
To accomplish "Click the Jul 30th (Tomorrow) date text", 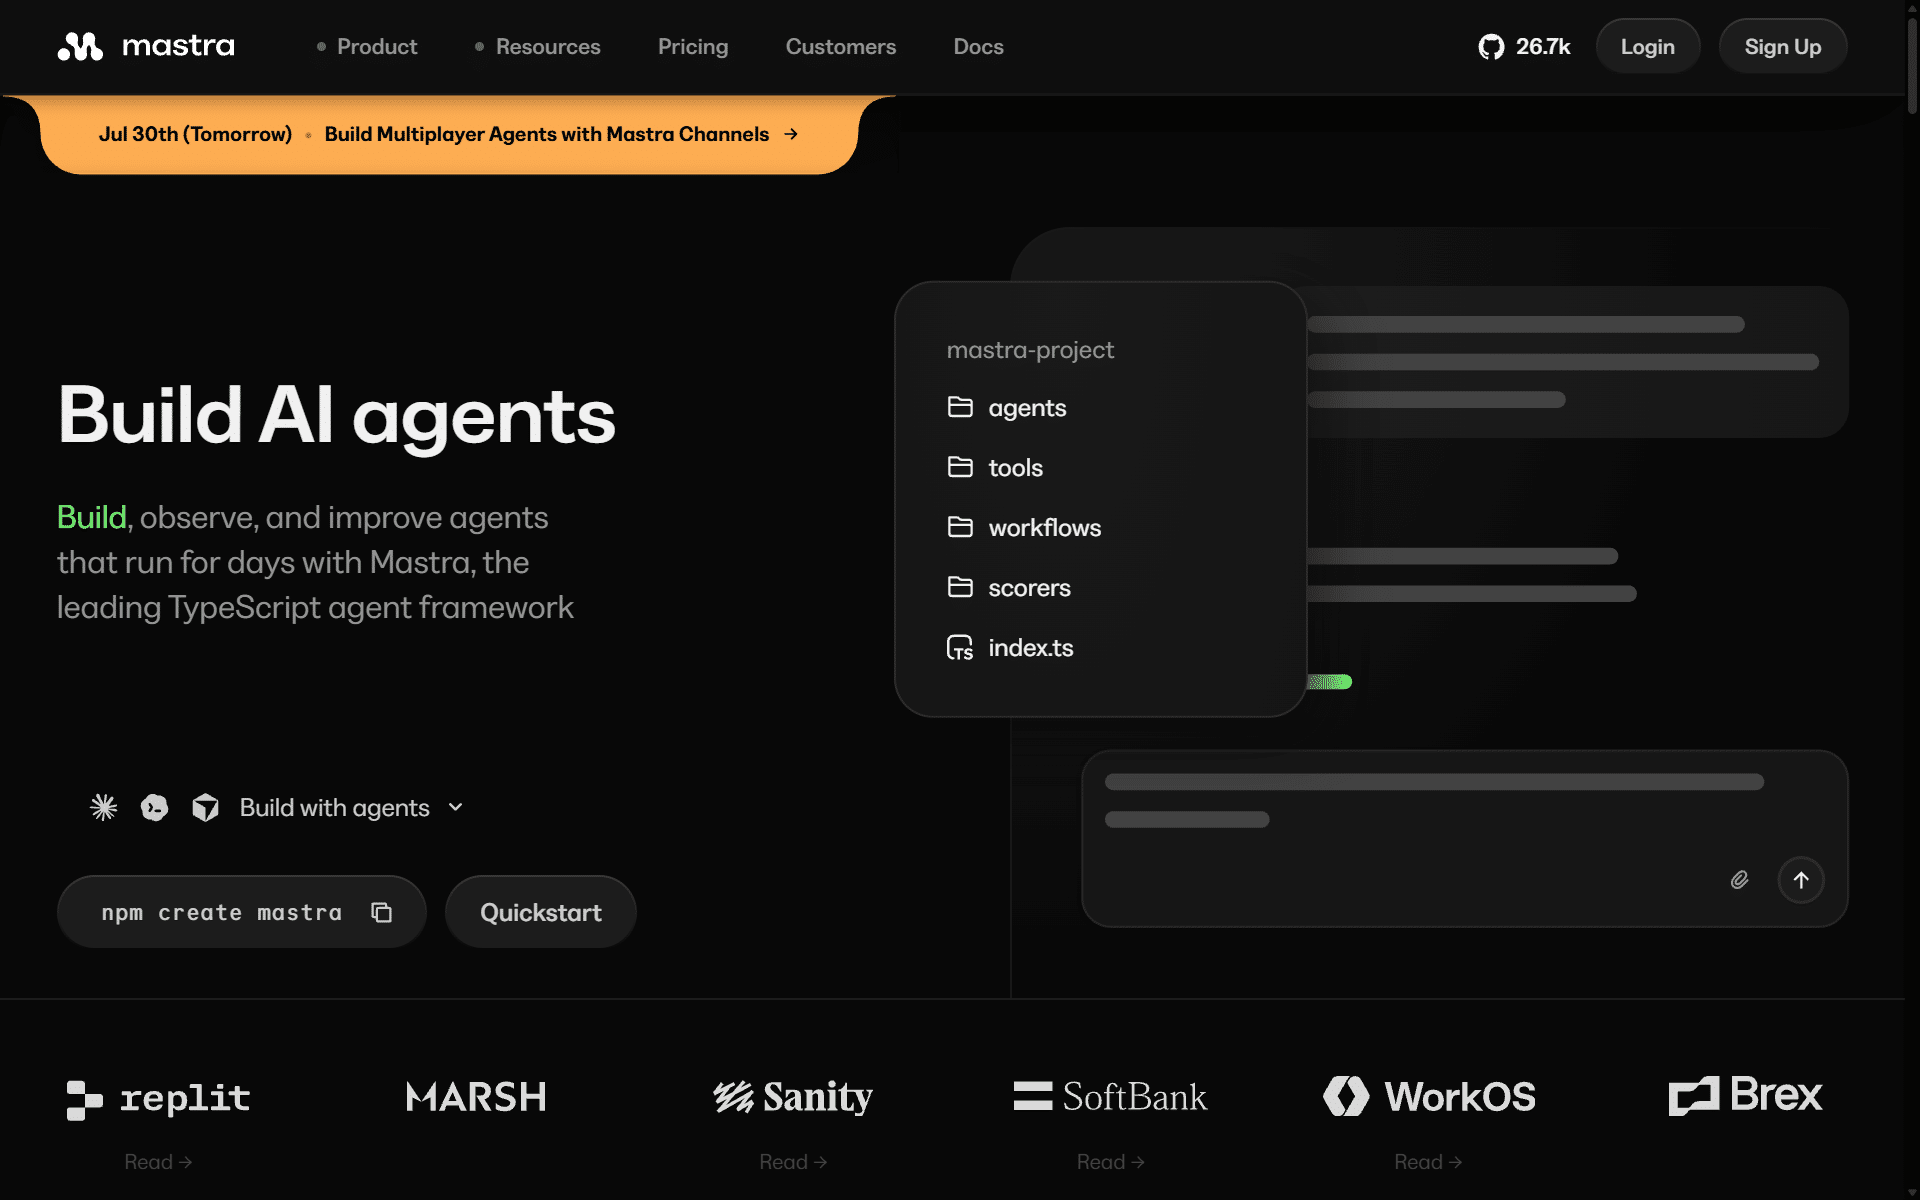I will 195,134.
